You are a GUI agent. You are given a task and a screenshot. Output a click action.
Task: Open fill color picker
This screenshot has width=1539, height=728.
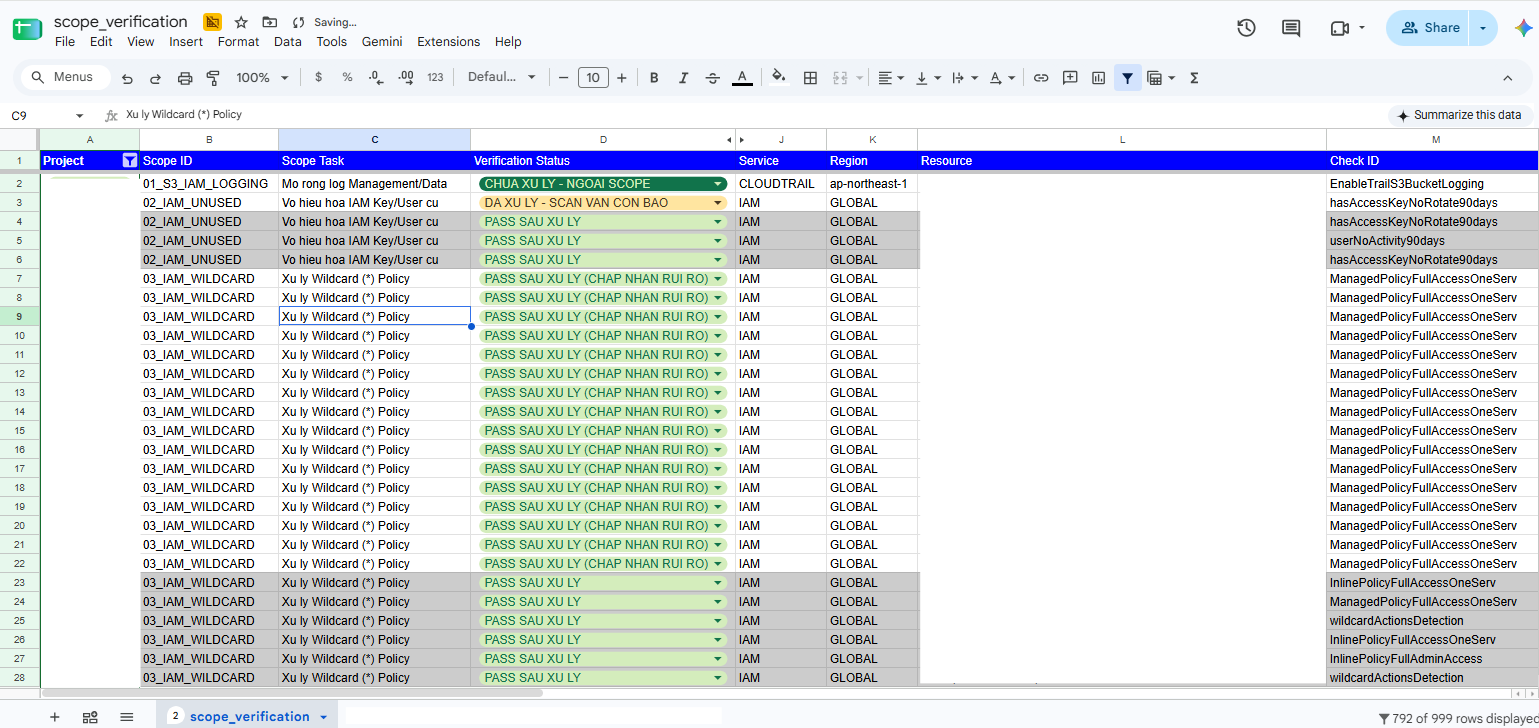point(779,77)
